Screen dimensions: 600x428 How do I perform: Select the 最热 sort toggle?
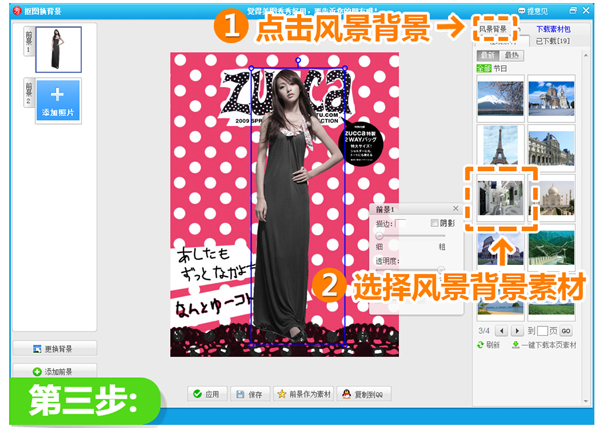pos(511,55)
